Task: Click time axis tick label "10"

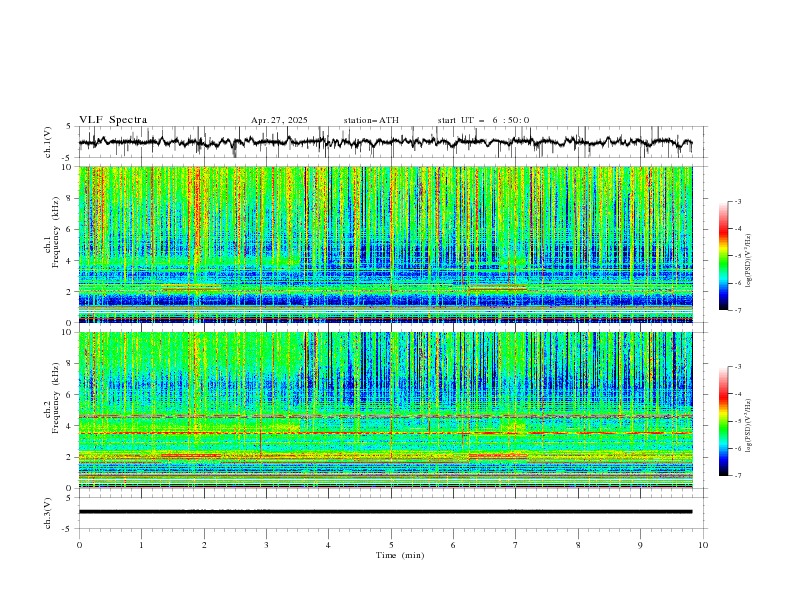Action: (x=703, y=545)
